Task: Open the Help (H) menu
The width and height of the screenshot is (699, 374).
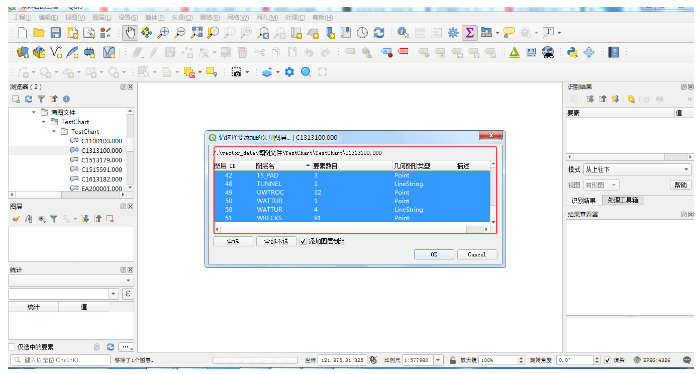Action: pos(322,17)
